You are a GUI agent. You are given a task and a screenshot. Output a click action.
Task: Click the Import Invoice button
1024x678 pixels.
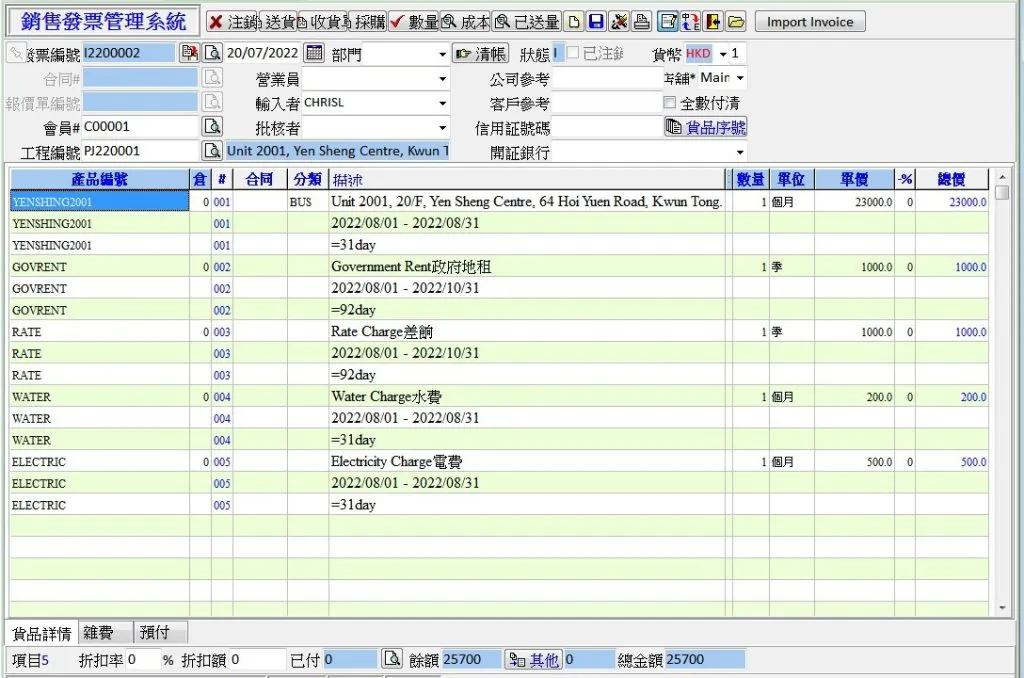(x=810, y=22)
